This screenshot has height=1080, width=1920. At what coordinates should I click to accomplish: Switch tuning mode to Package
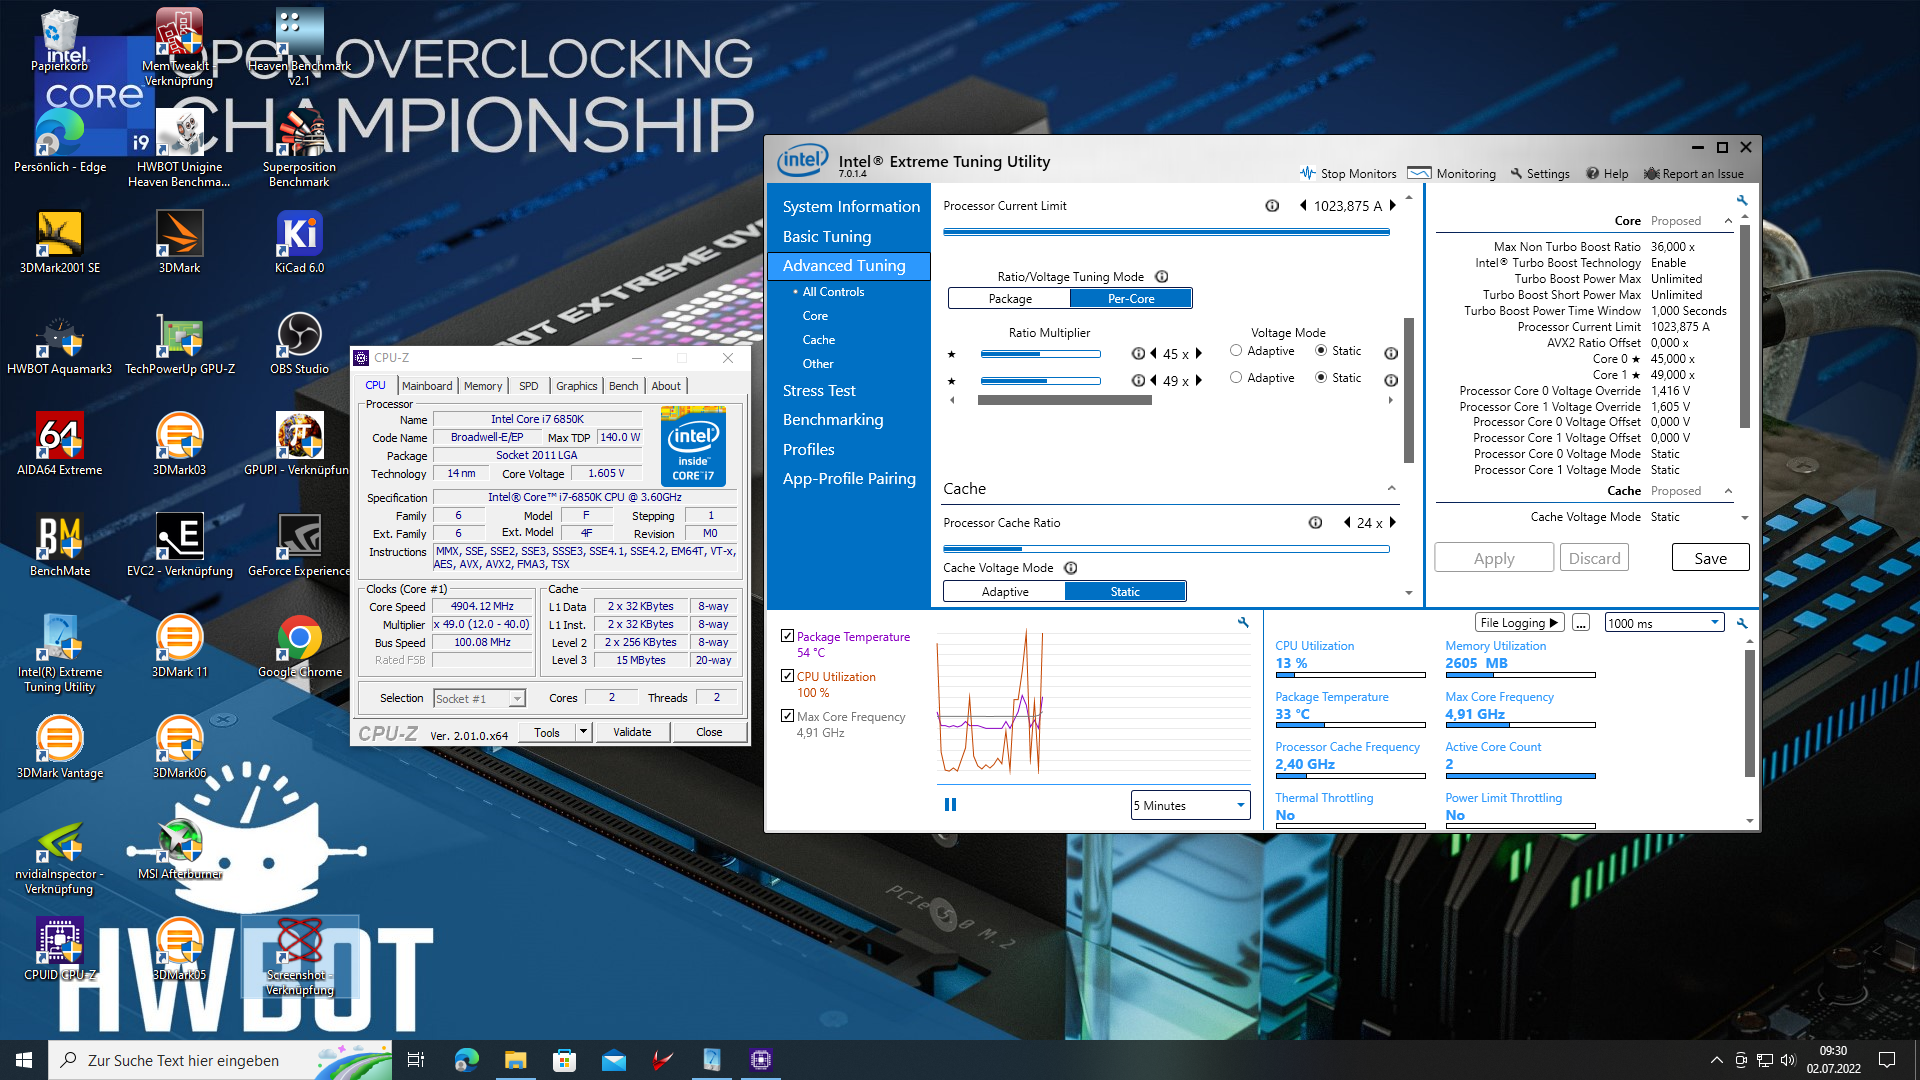coord(1009,298)
